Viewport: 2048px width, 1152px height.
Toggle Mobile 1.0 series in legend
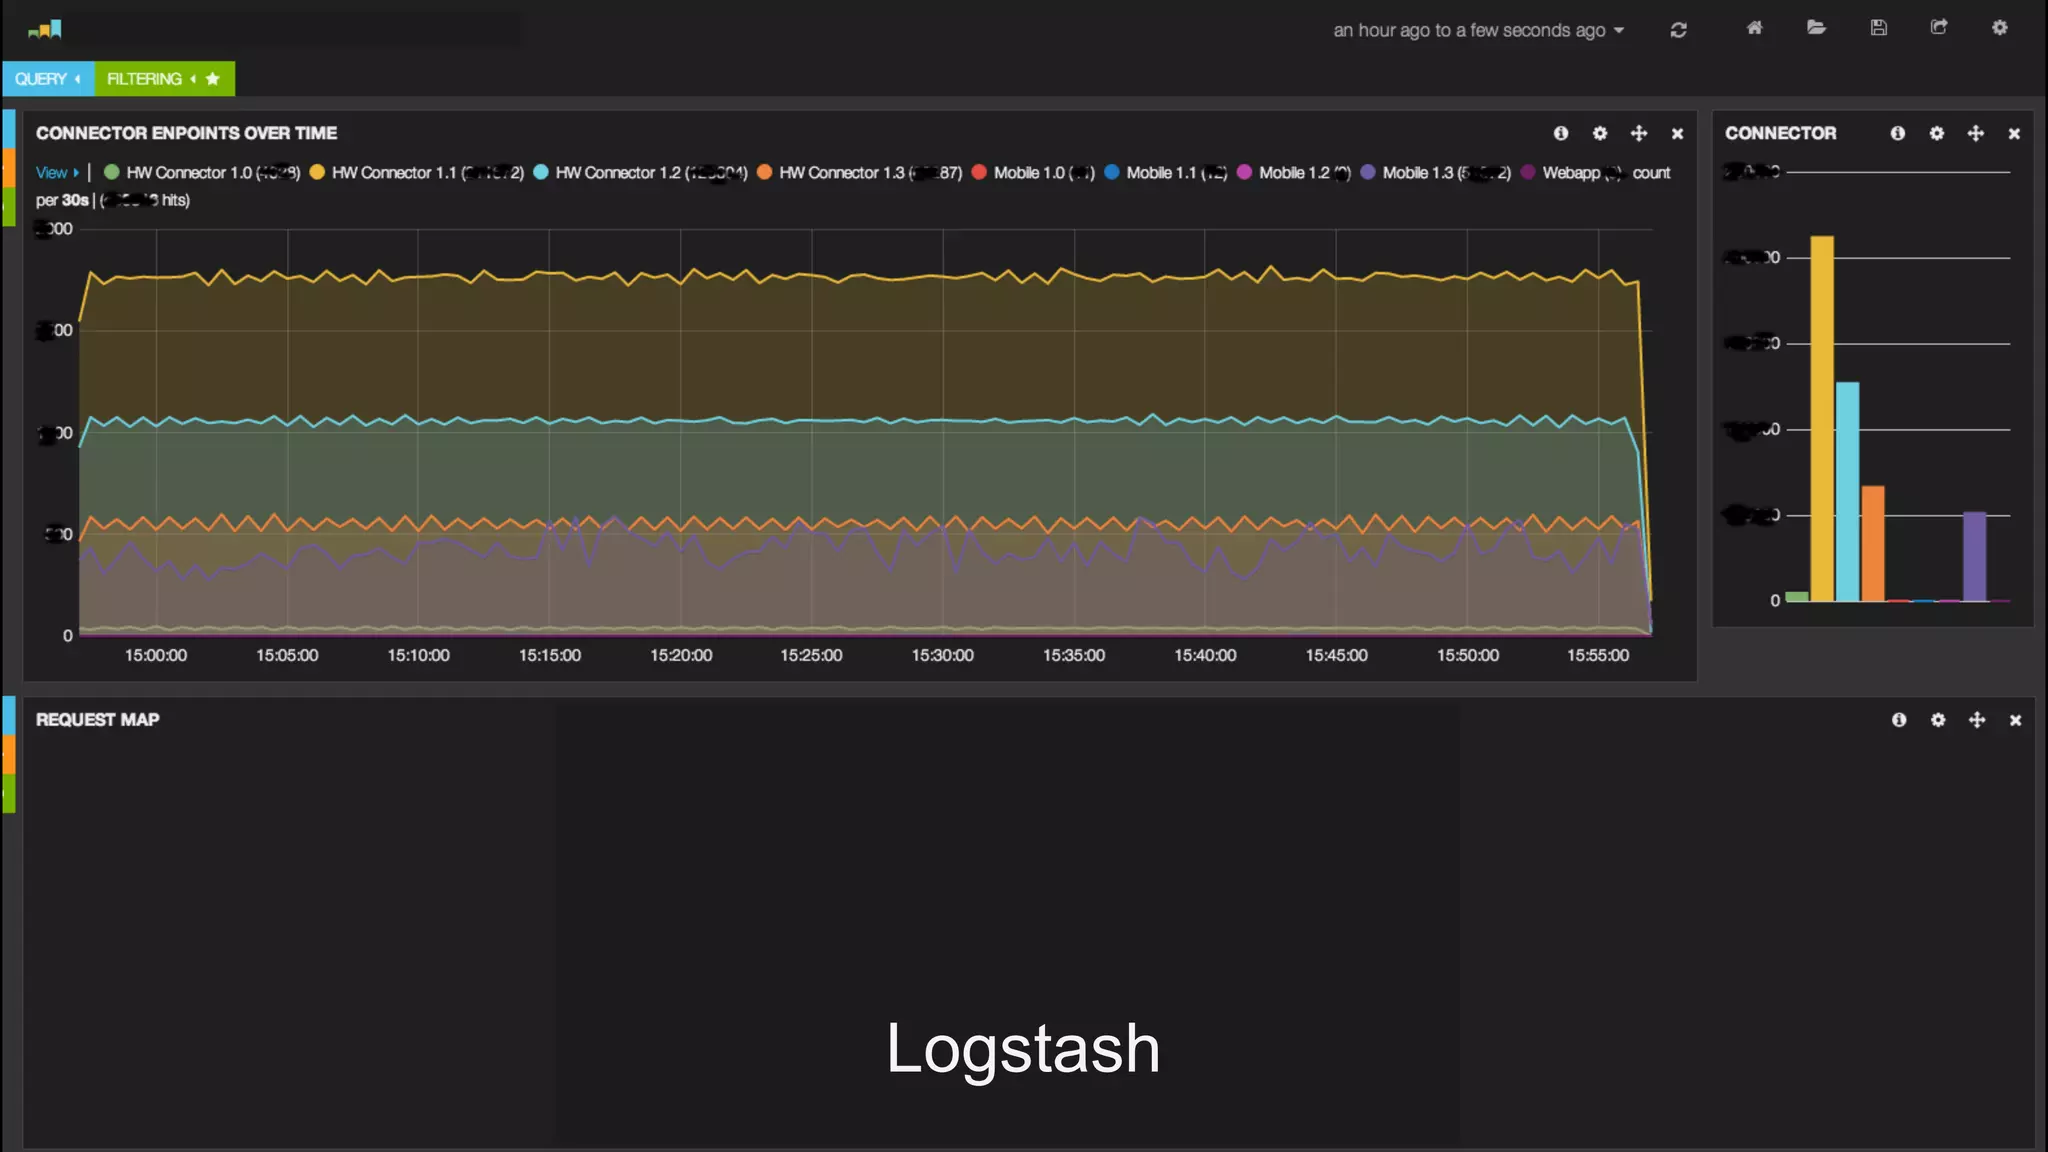1033,173
